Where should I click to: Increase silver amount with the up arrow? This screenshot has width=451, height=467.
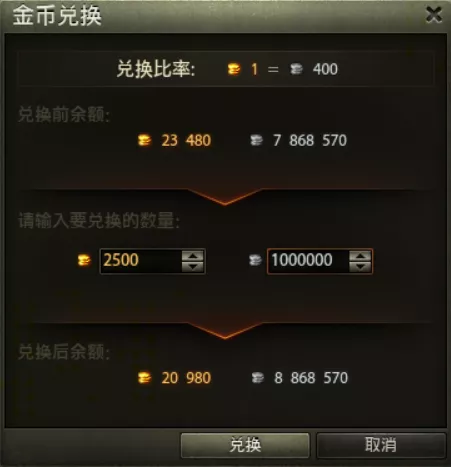360,256
